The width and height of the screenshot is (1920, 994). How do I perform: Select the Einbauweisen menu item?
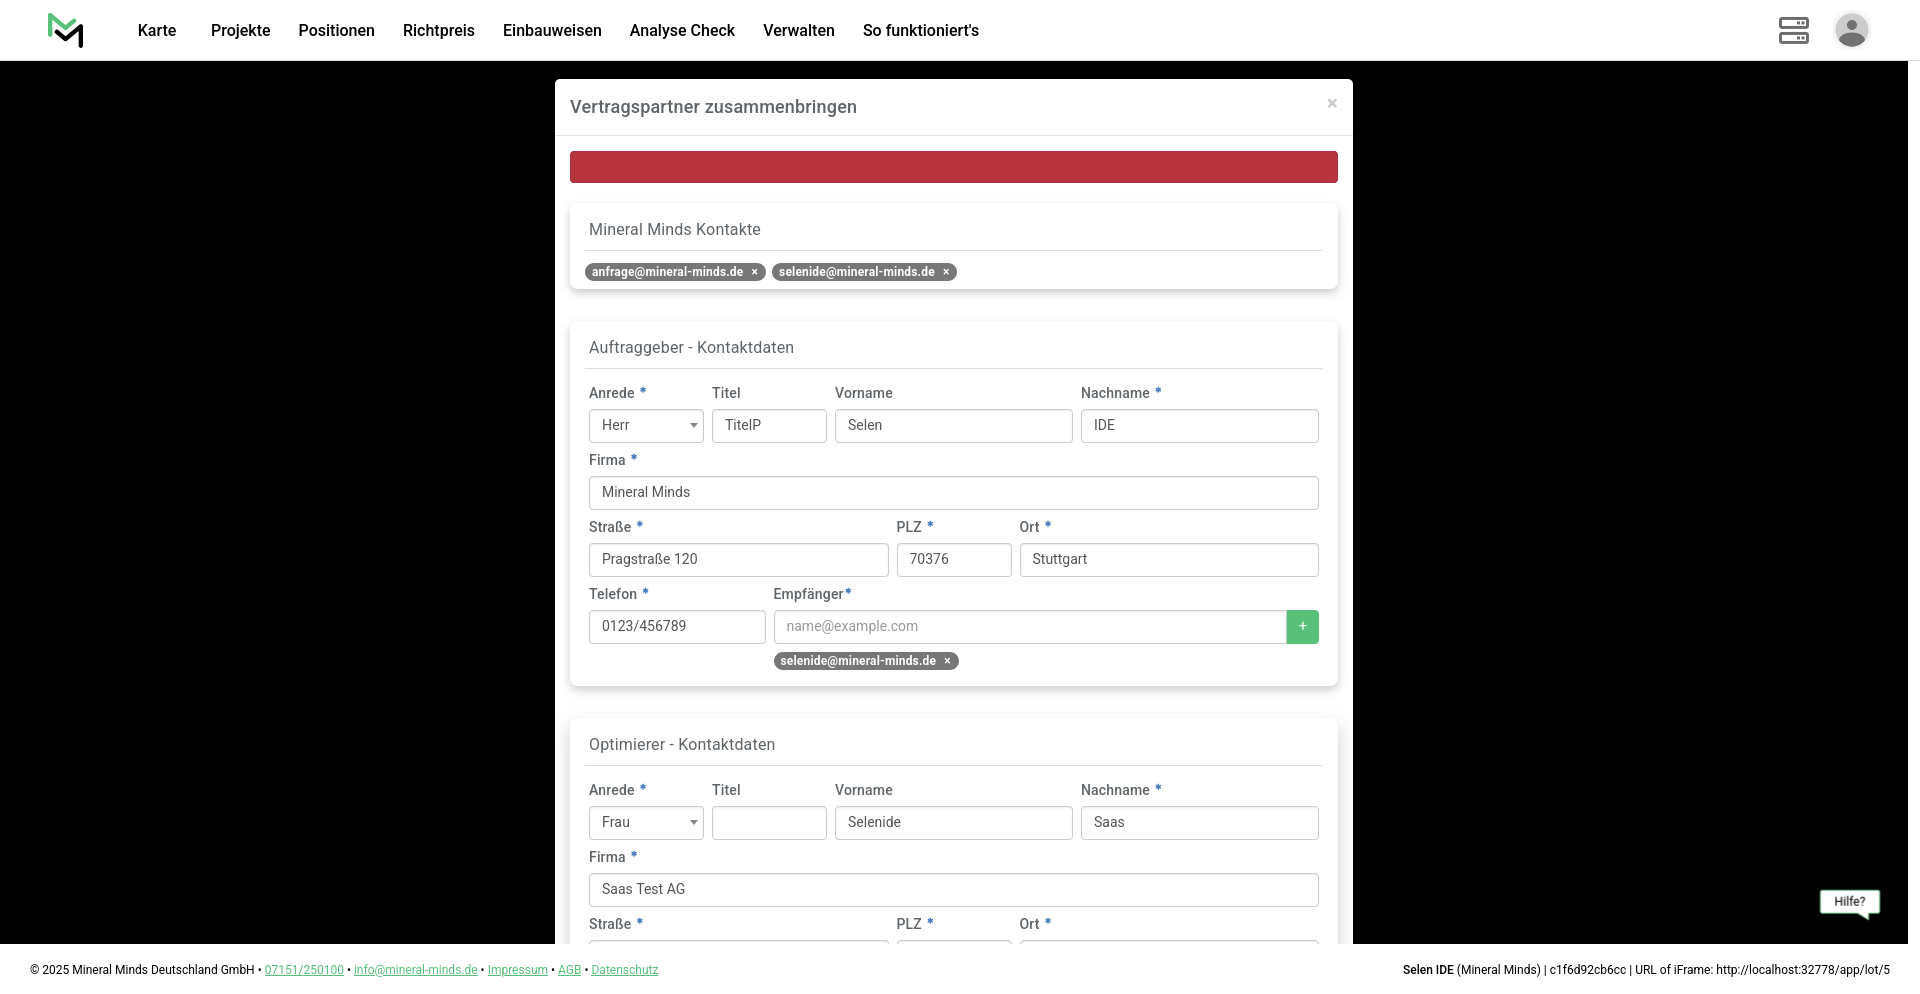552,30
